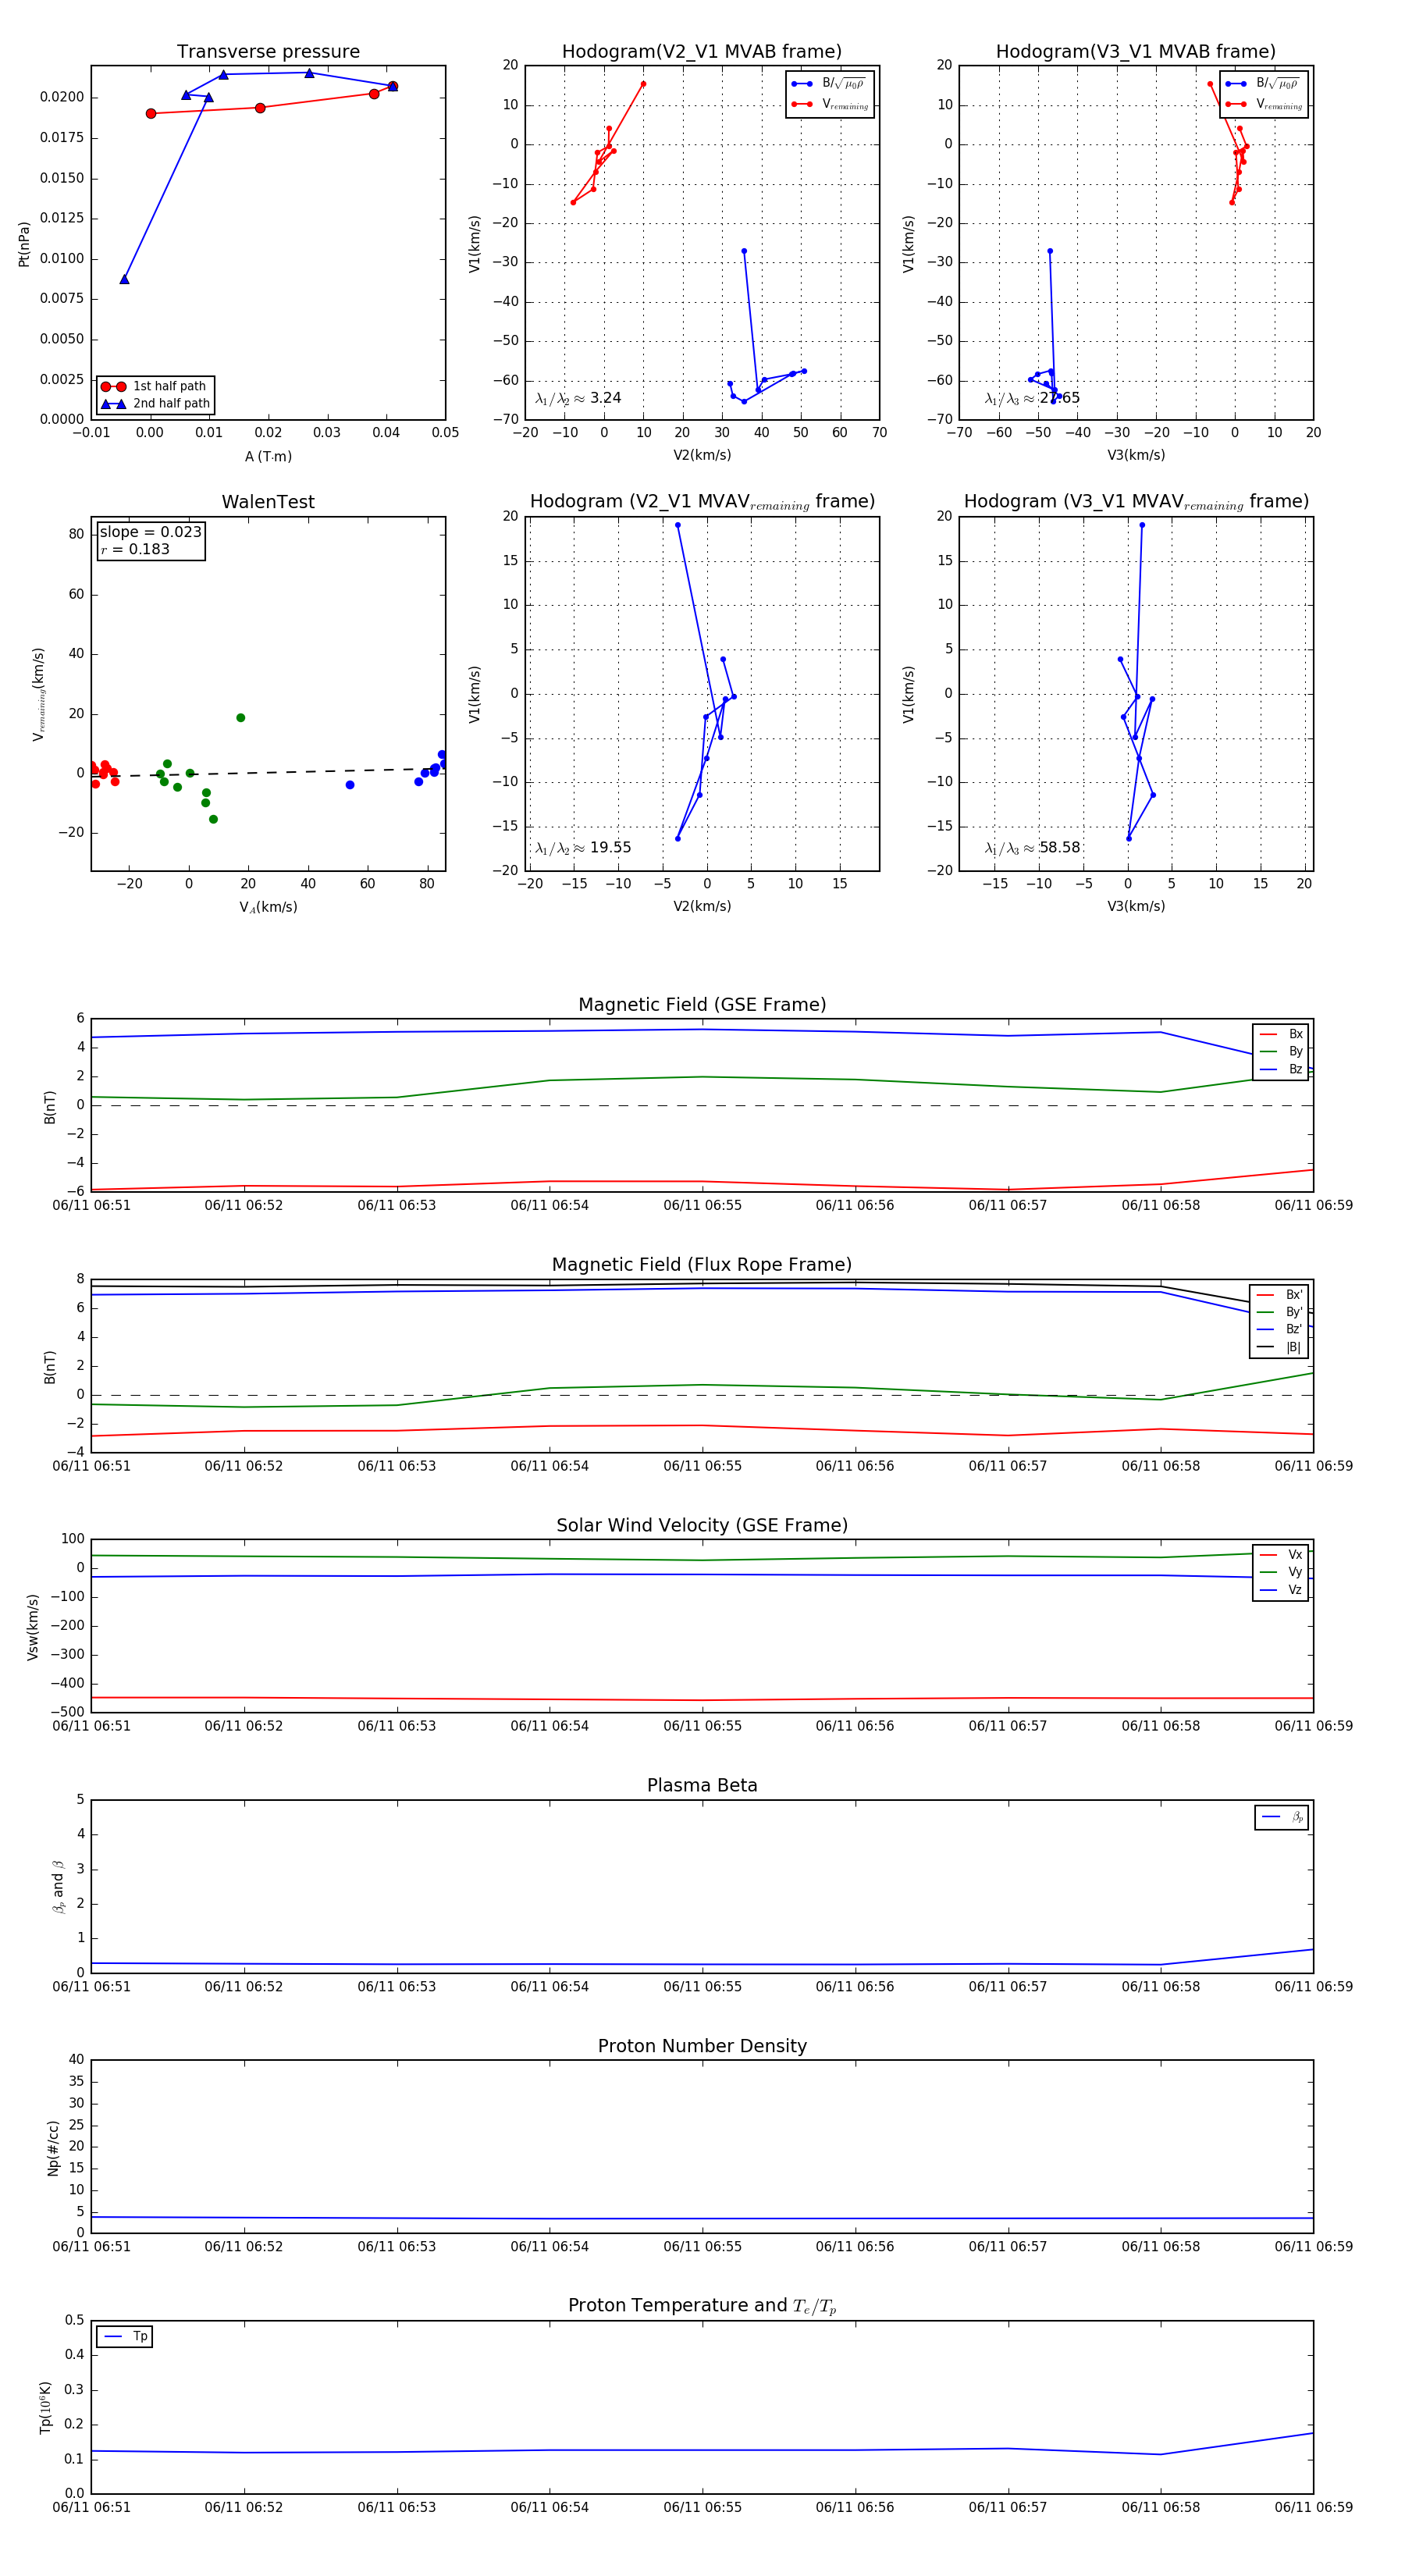Click the 'Np(#/cc)' y-axis label
The width and height of the screenshot is (1405, 2576).
pos(53,2147)
